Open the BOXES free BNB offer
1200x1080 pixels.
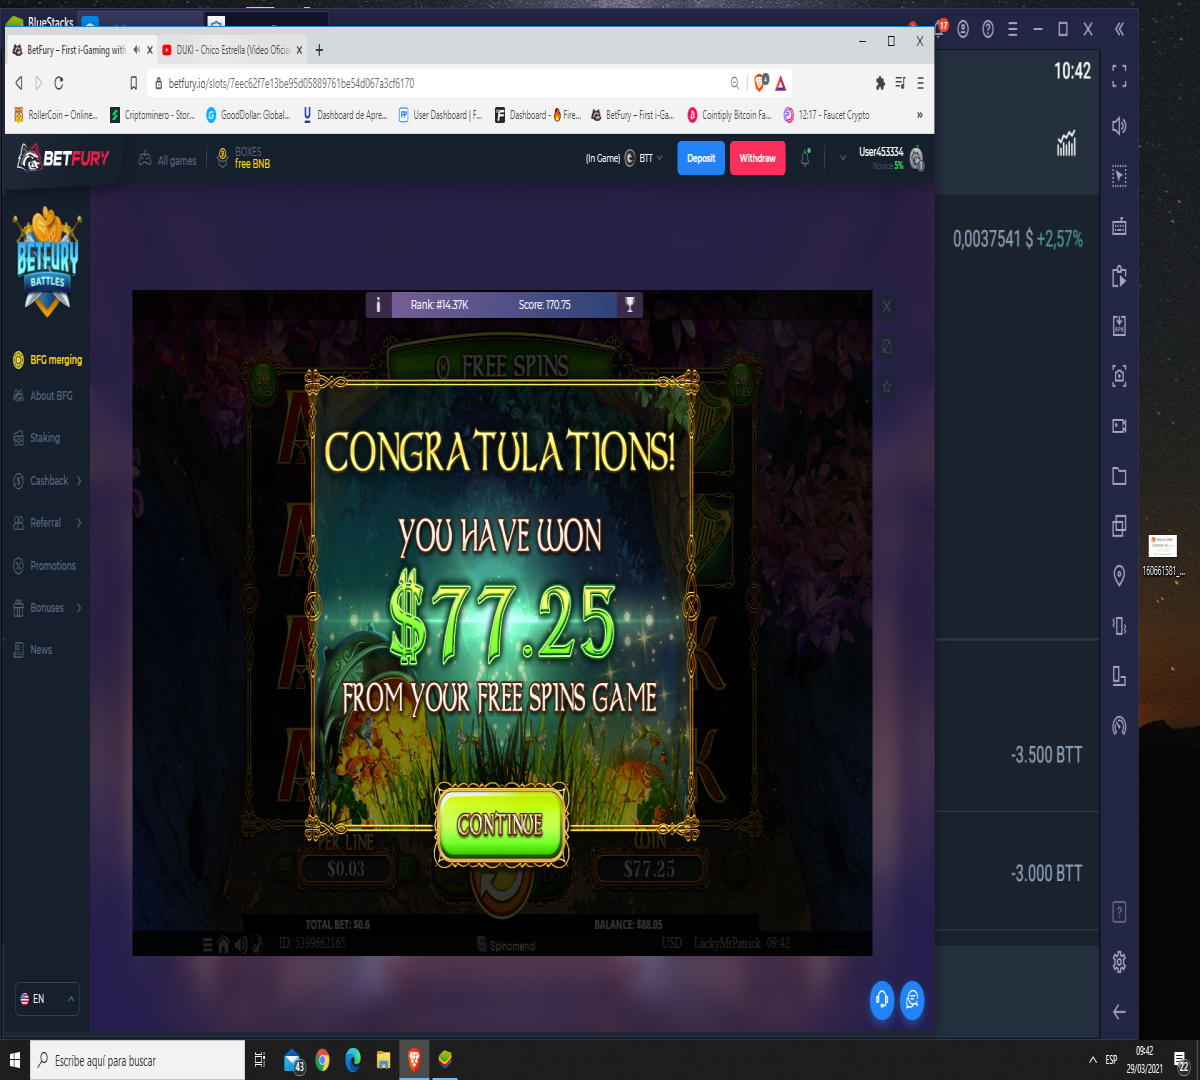[x=244, y=158]
